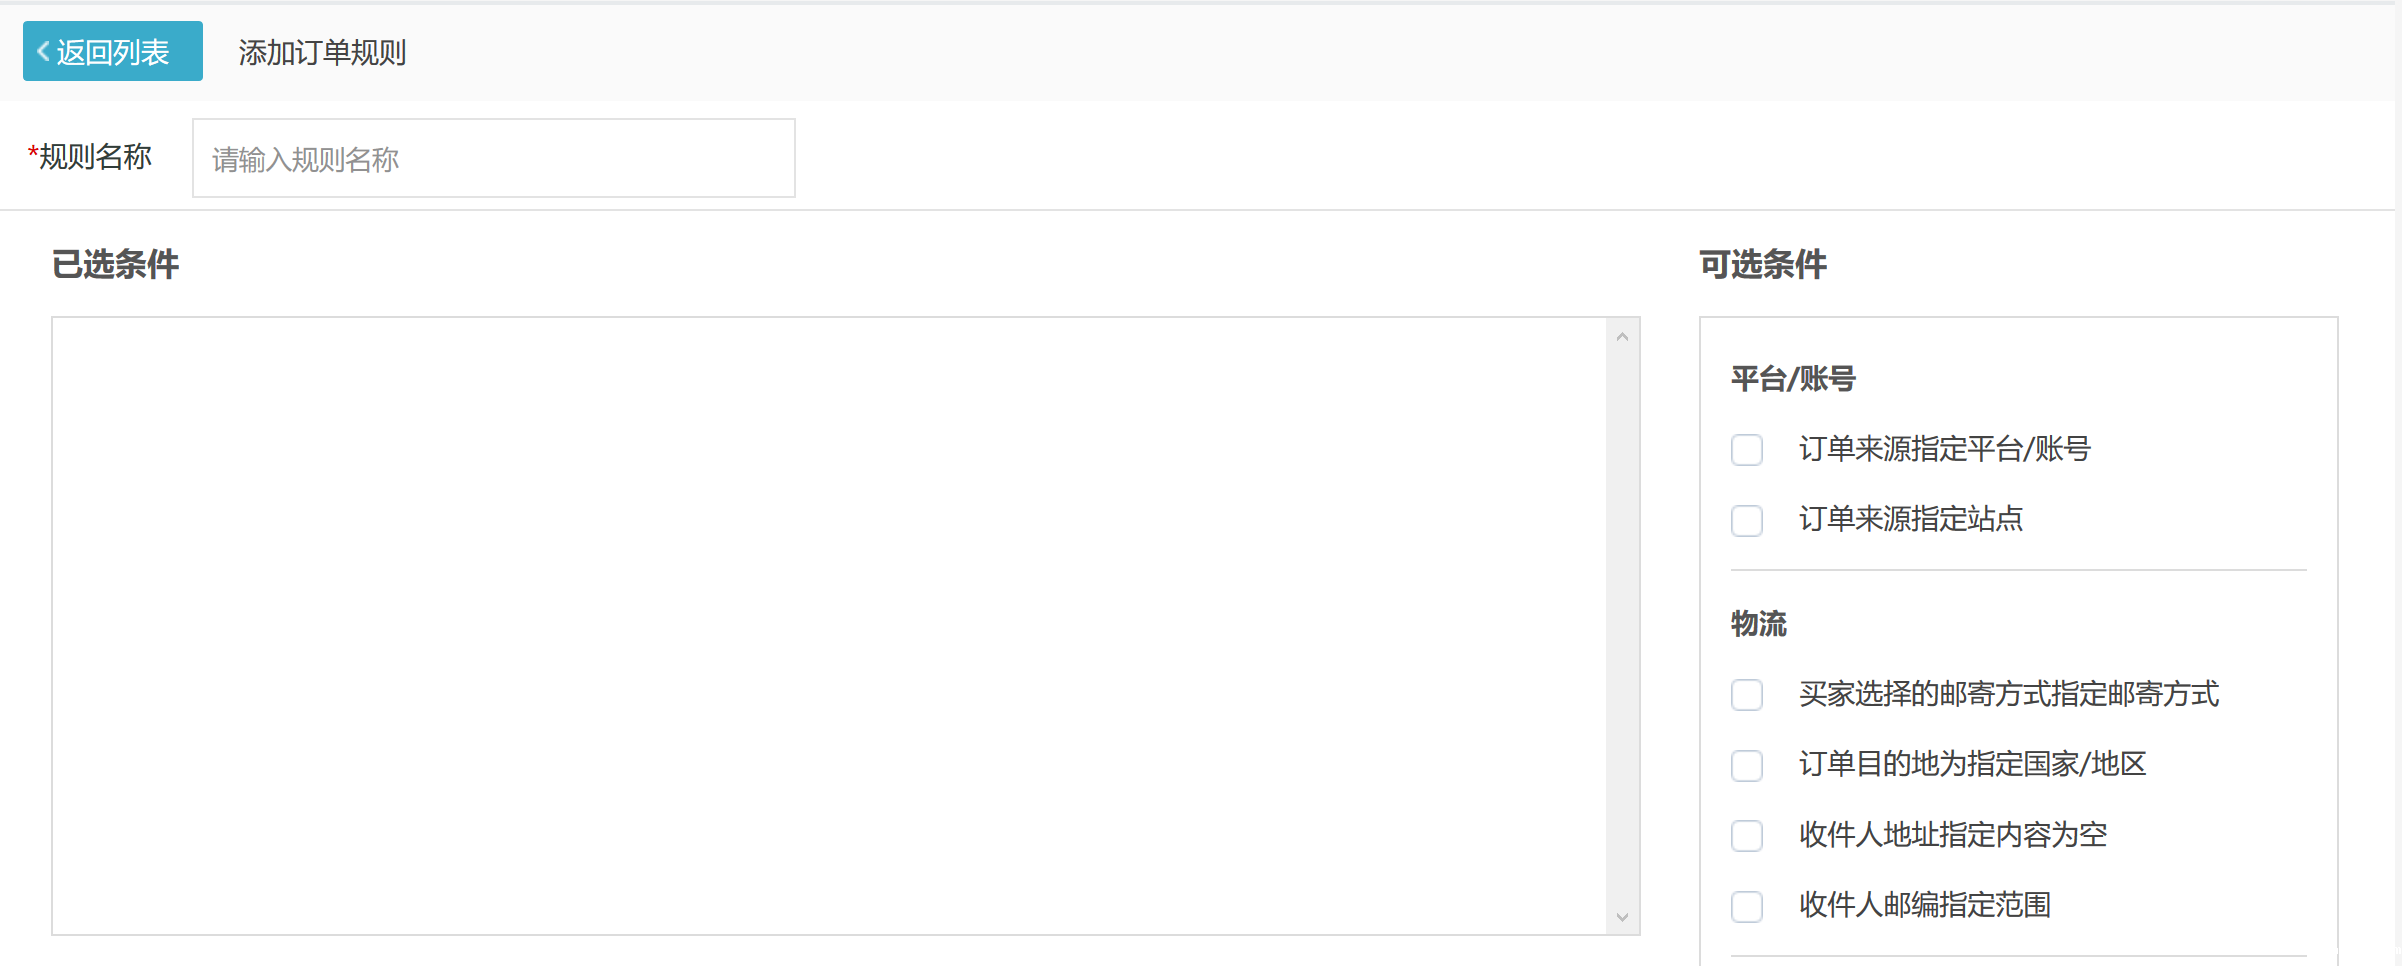Check 订单来源指定平台/账号 checkbox
The height and width of the screenshot is (966, 2402).
[x=1746, y=450]
